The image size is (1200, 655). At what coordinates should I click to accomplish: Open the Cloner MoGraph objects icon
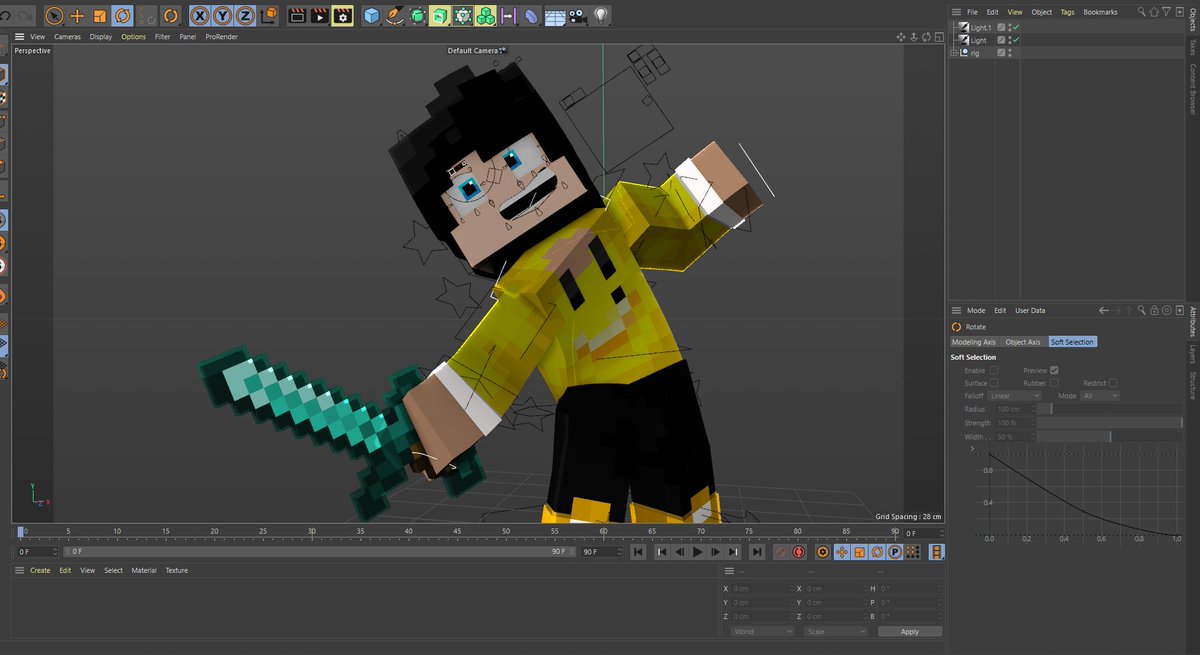[x=486, y=16]
